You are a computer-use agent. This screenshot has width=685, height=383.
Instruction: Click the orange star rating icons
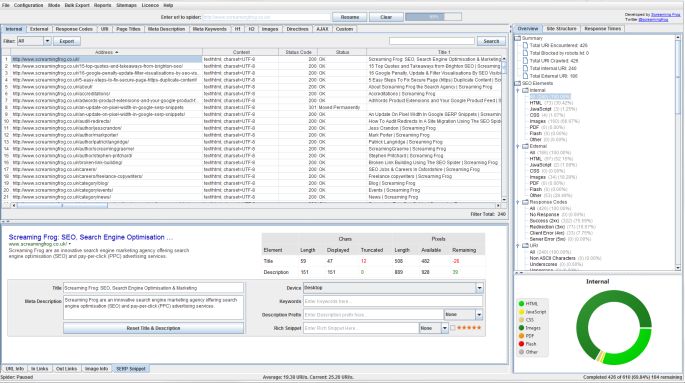point(469,328)
